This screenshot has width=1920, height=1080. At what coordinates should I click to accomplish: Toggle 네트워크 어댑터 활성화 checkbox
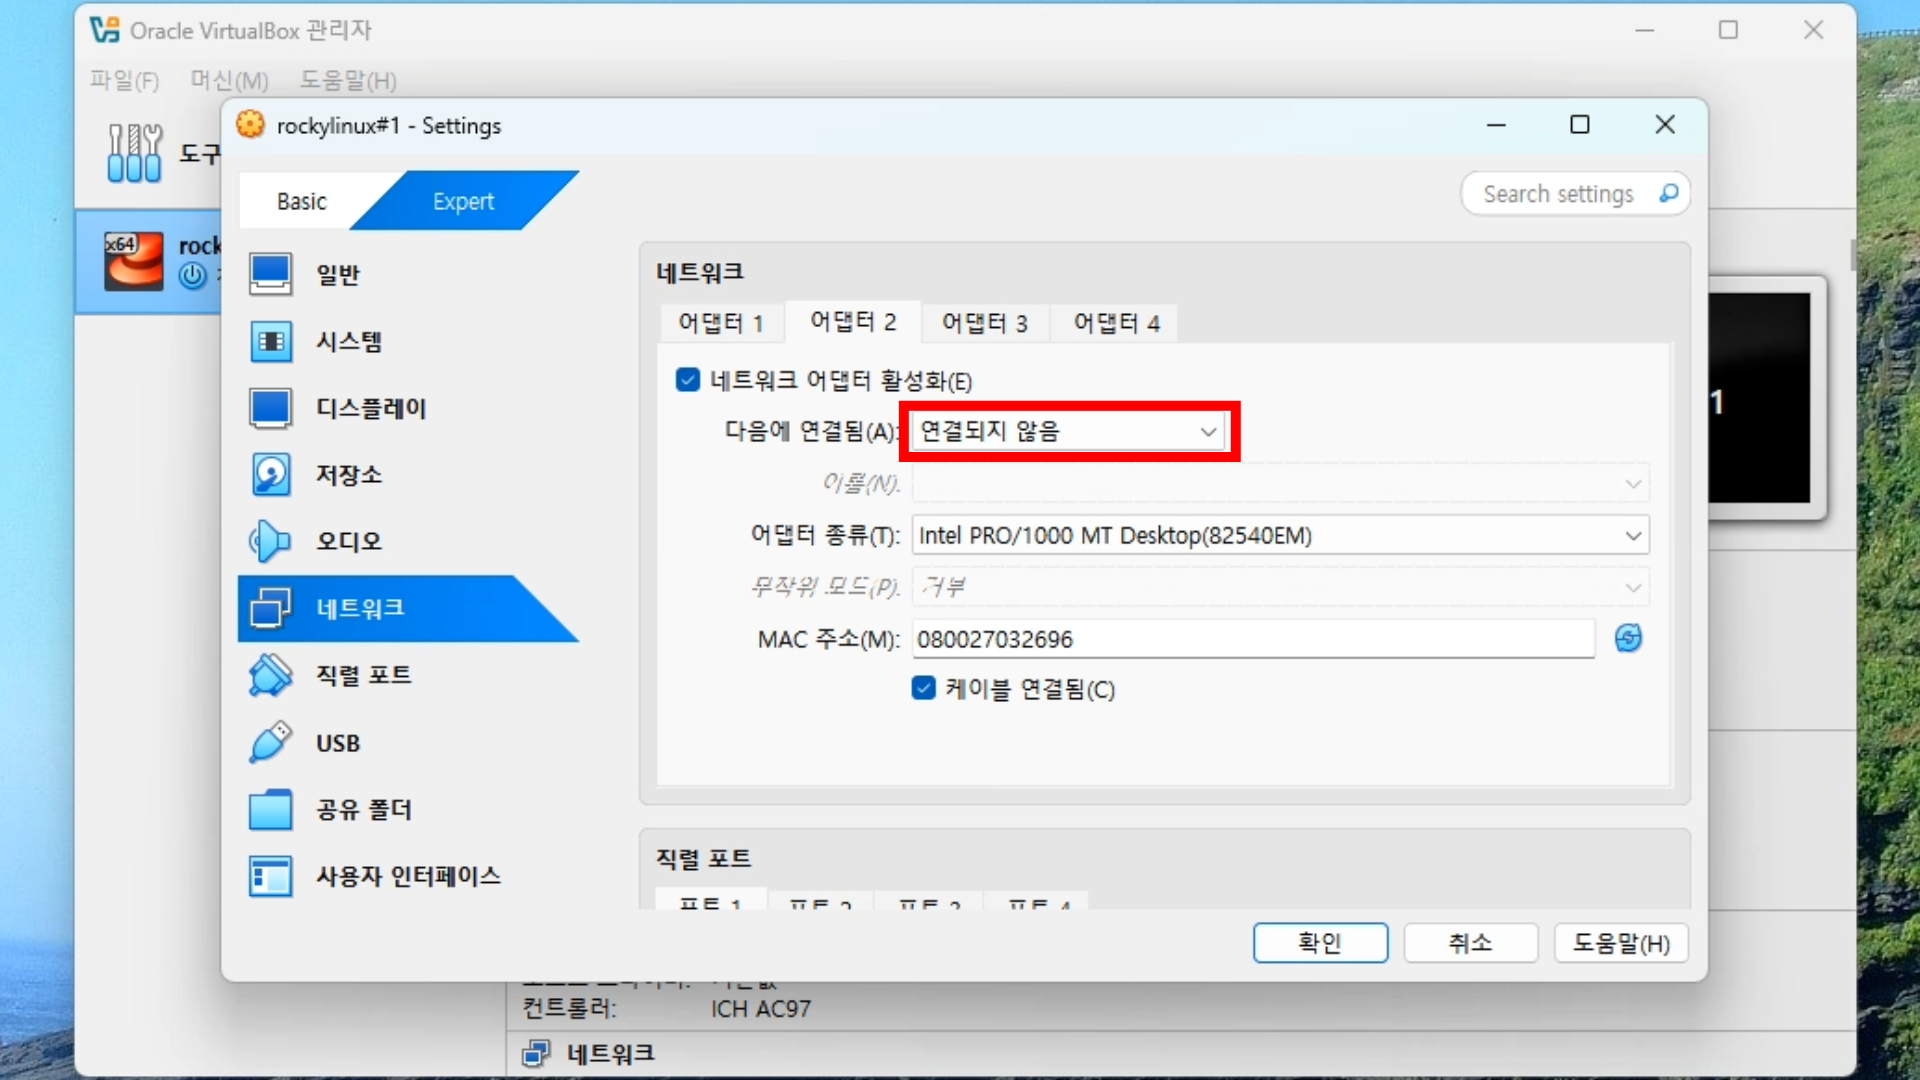pyautogui.click(x=688, y=380)
